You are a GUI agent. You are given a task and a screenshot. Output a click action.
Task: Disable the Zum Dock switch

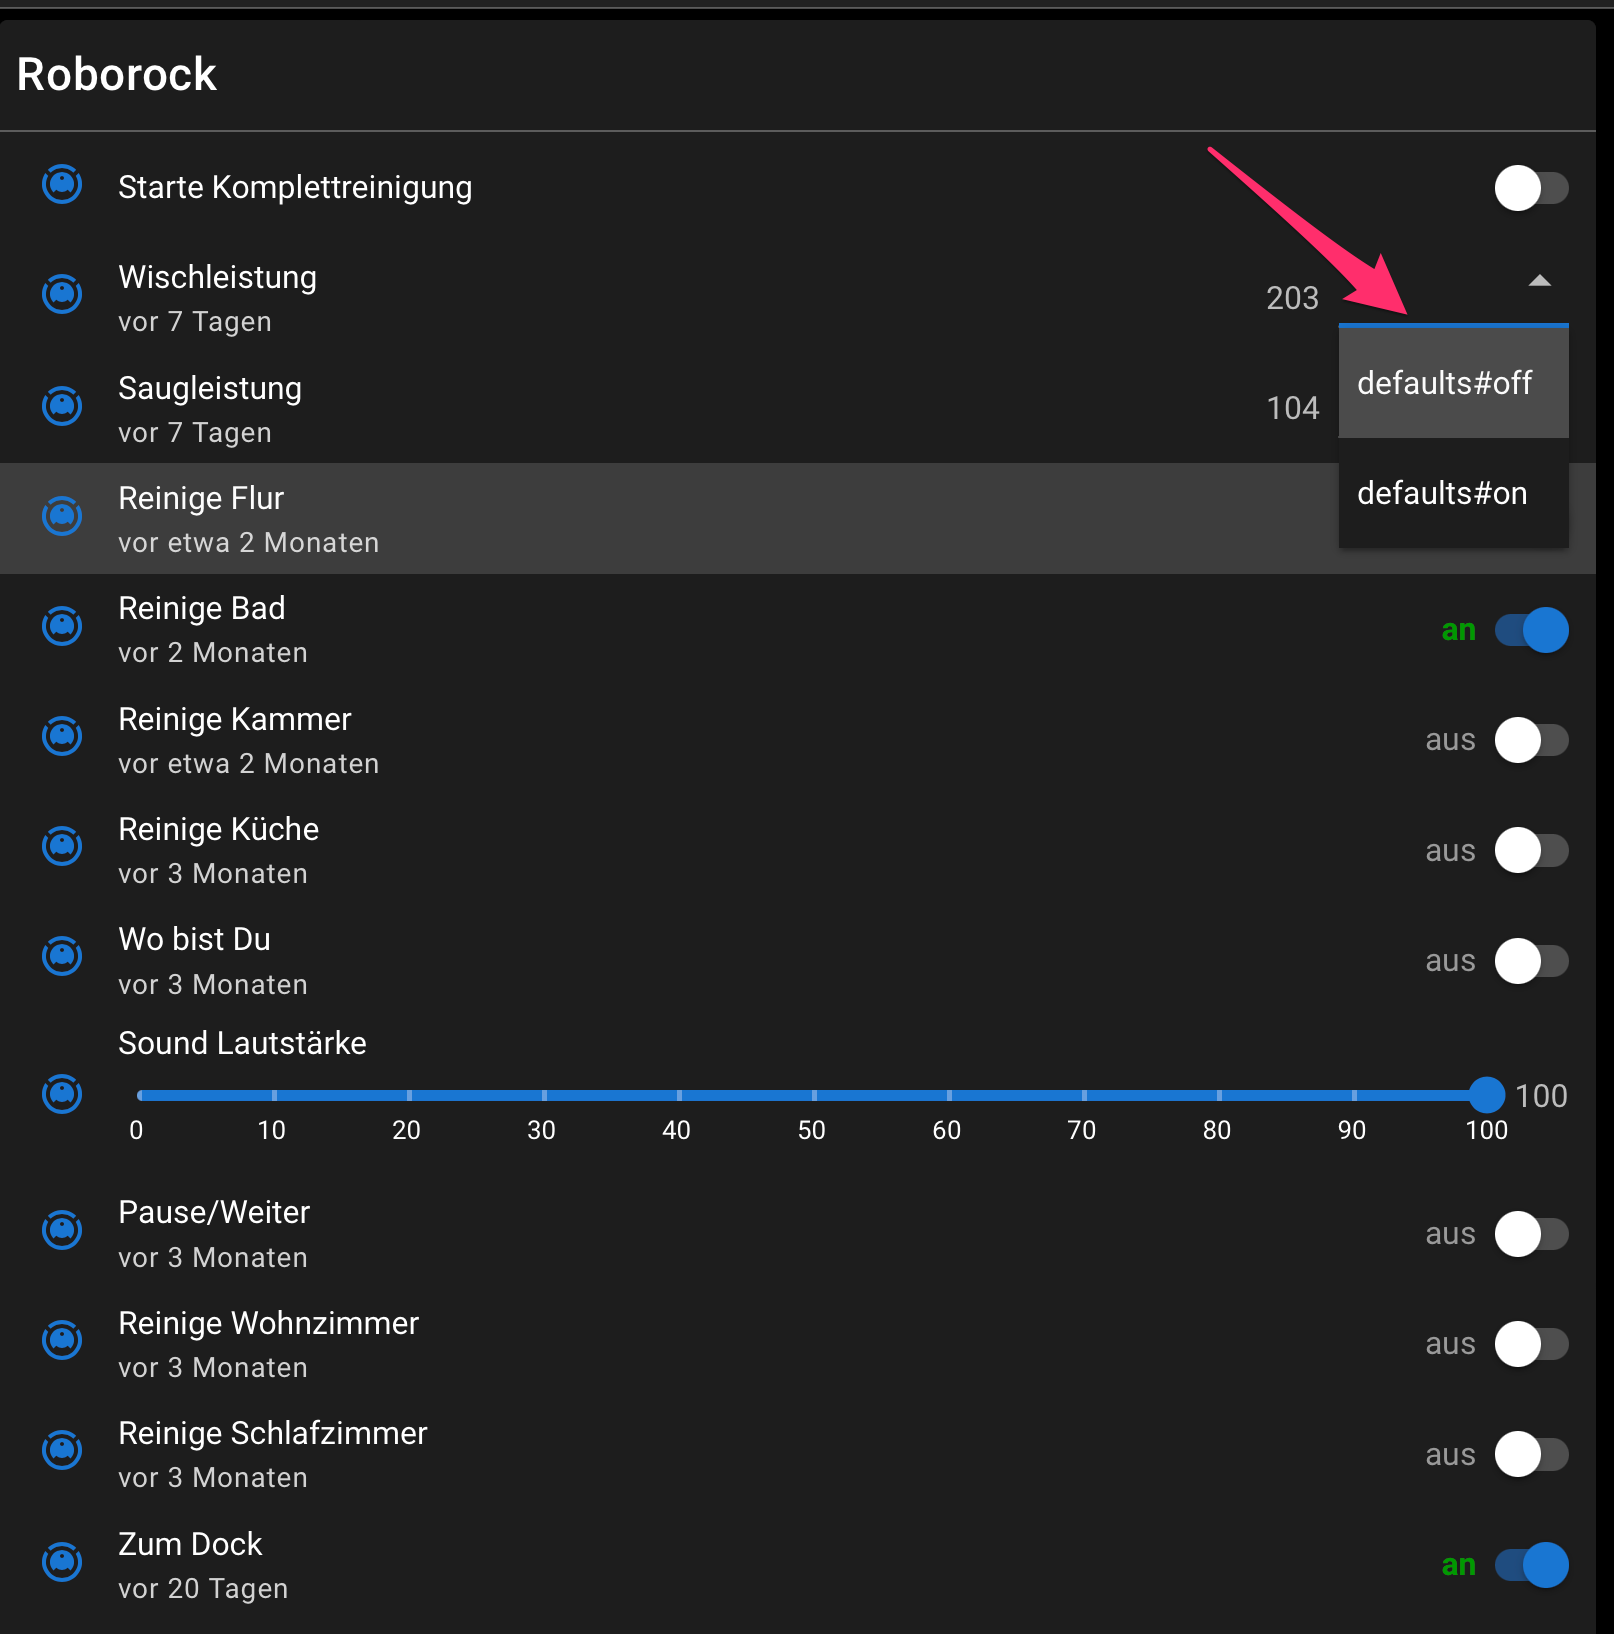tap(1531, 1565)
